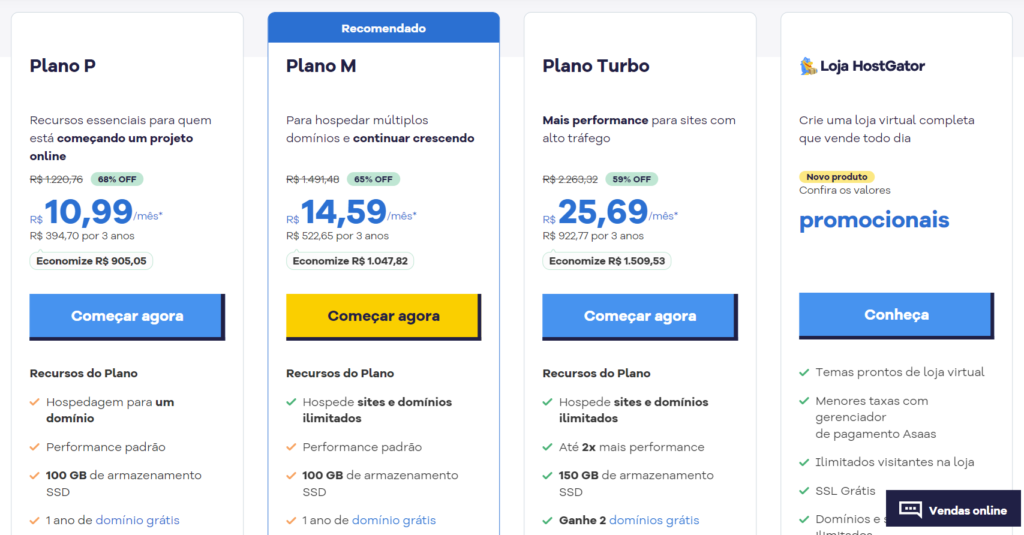Click the 59% OFF badge on Plano Turbo
The height and width of the screenshot is (535, 1024).
632,179
